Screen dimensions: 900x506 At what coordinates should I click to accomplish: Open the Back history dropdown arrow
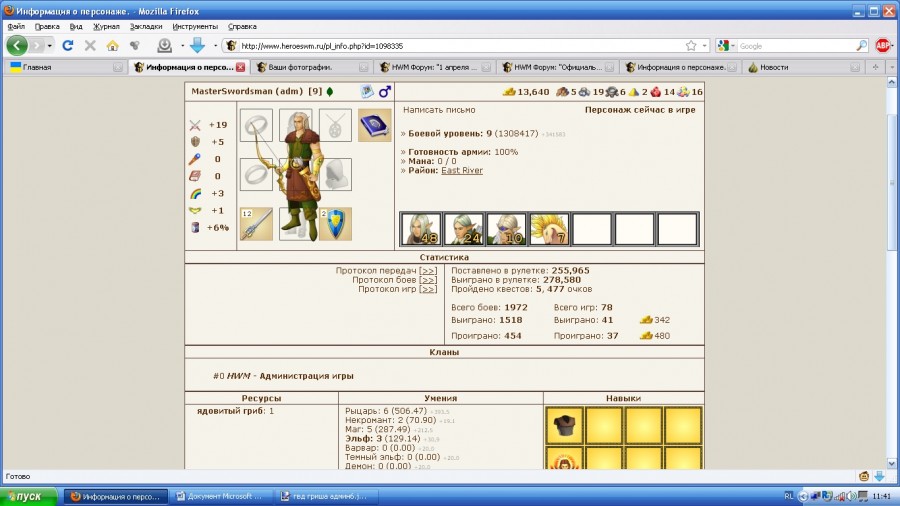click(x=49, y=46)
